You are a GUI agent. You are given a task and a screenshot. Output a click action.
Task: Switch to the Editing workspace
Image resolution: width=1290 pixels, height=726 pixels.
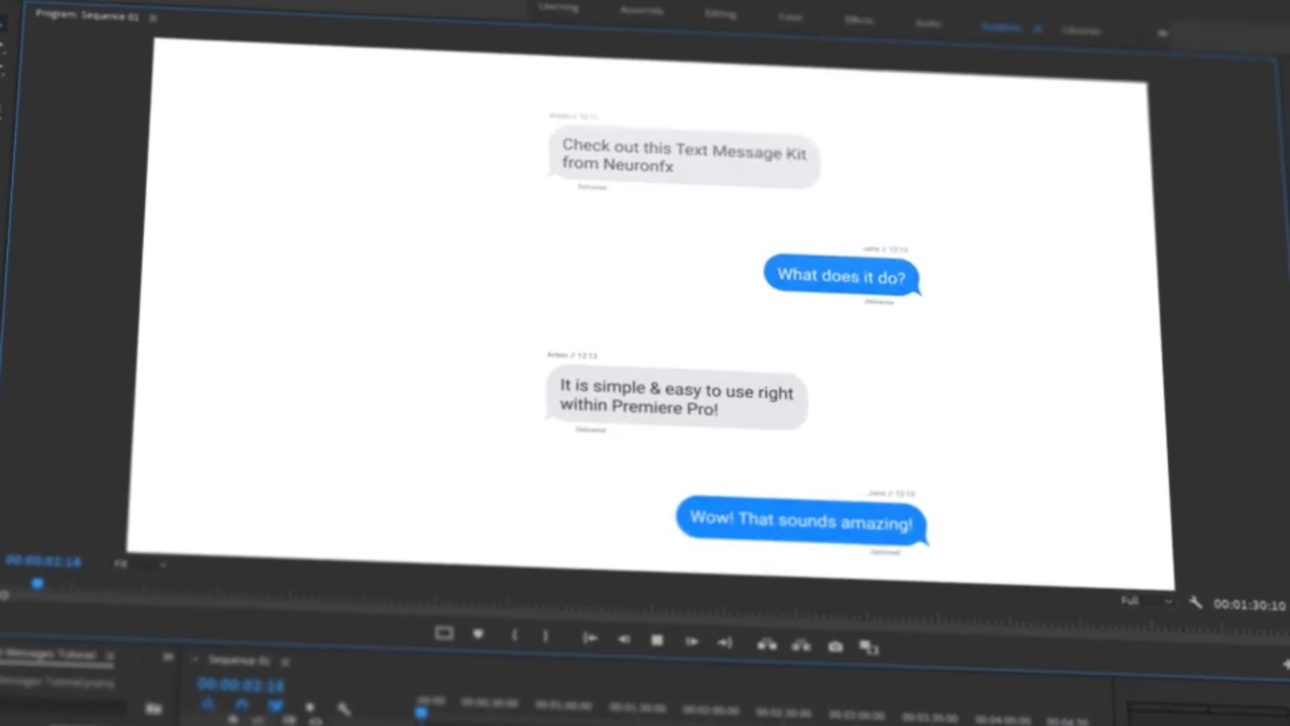(x=719, y=14)
